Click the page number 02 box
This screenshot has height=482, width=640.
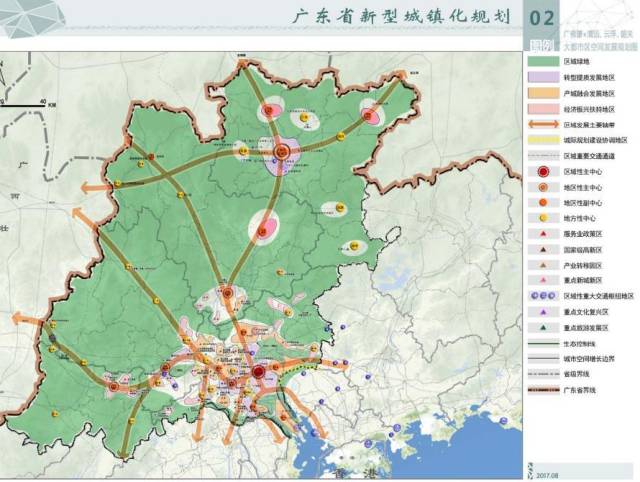coord(542,18)
